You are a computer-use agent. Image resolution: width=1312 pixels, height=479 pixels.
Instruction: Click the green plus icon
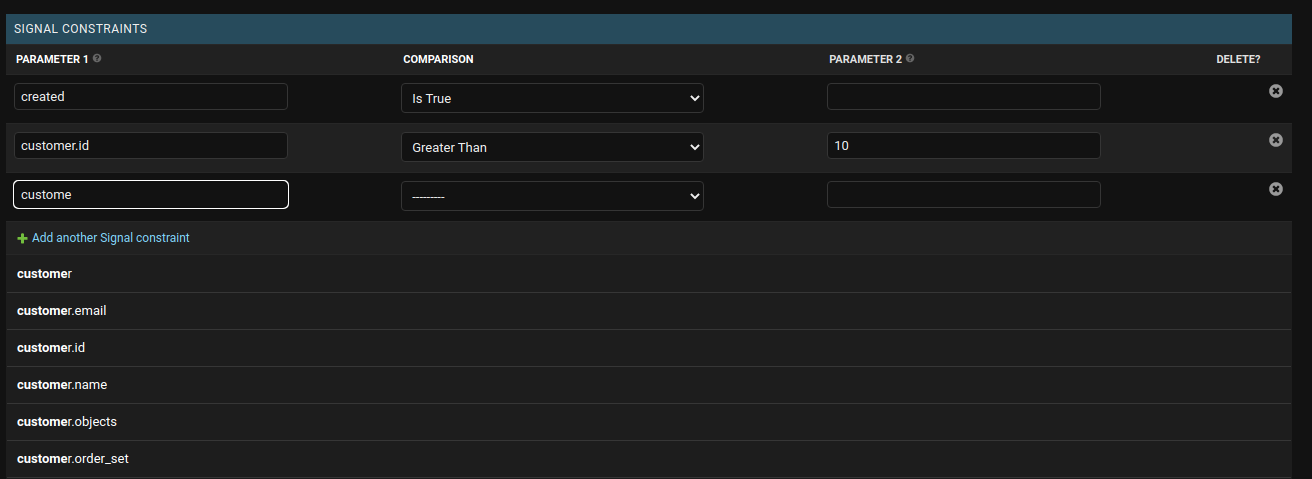22,238
